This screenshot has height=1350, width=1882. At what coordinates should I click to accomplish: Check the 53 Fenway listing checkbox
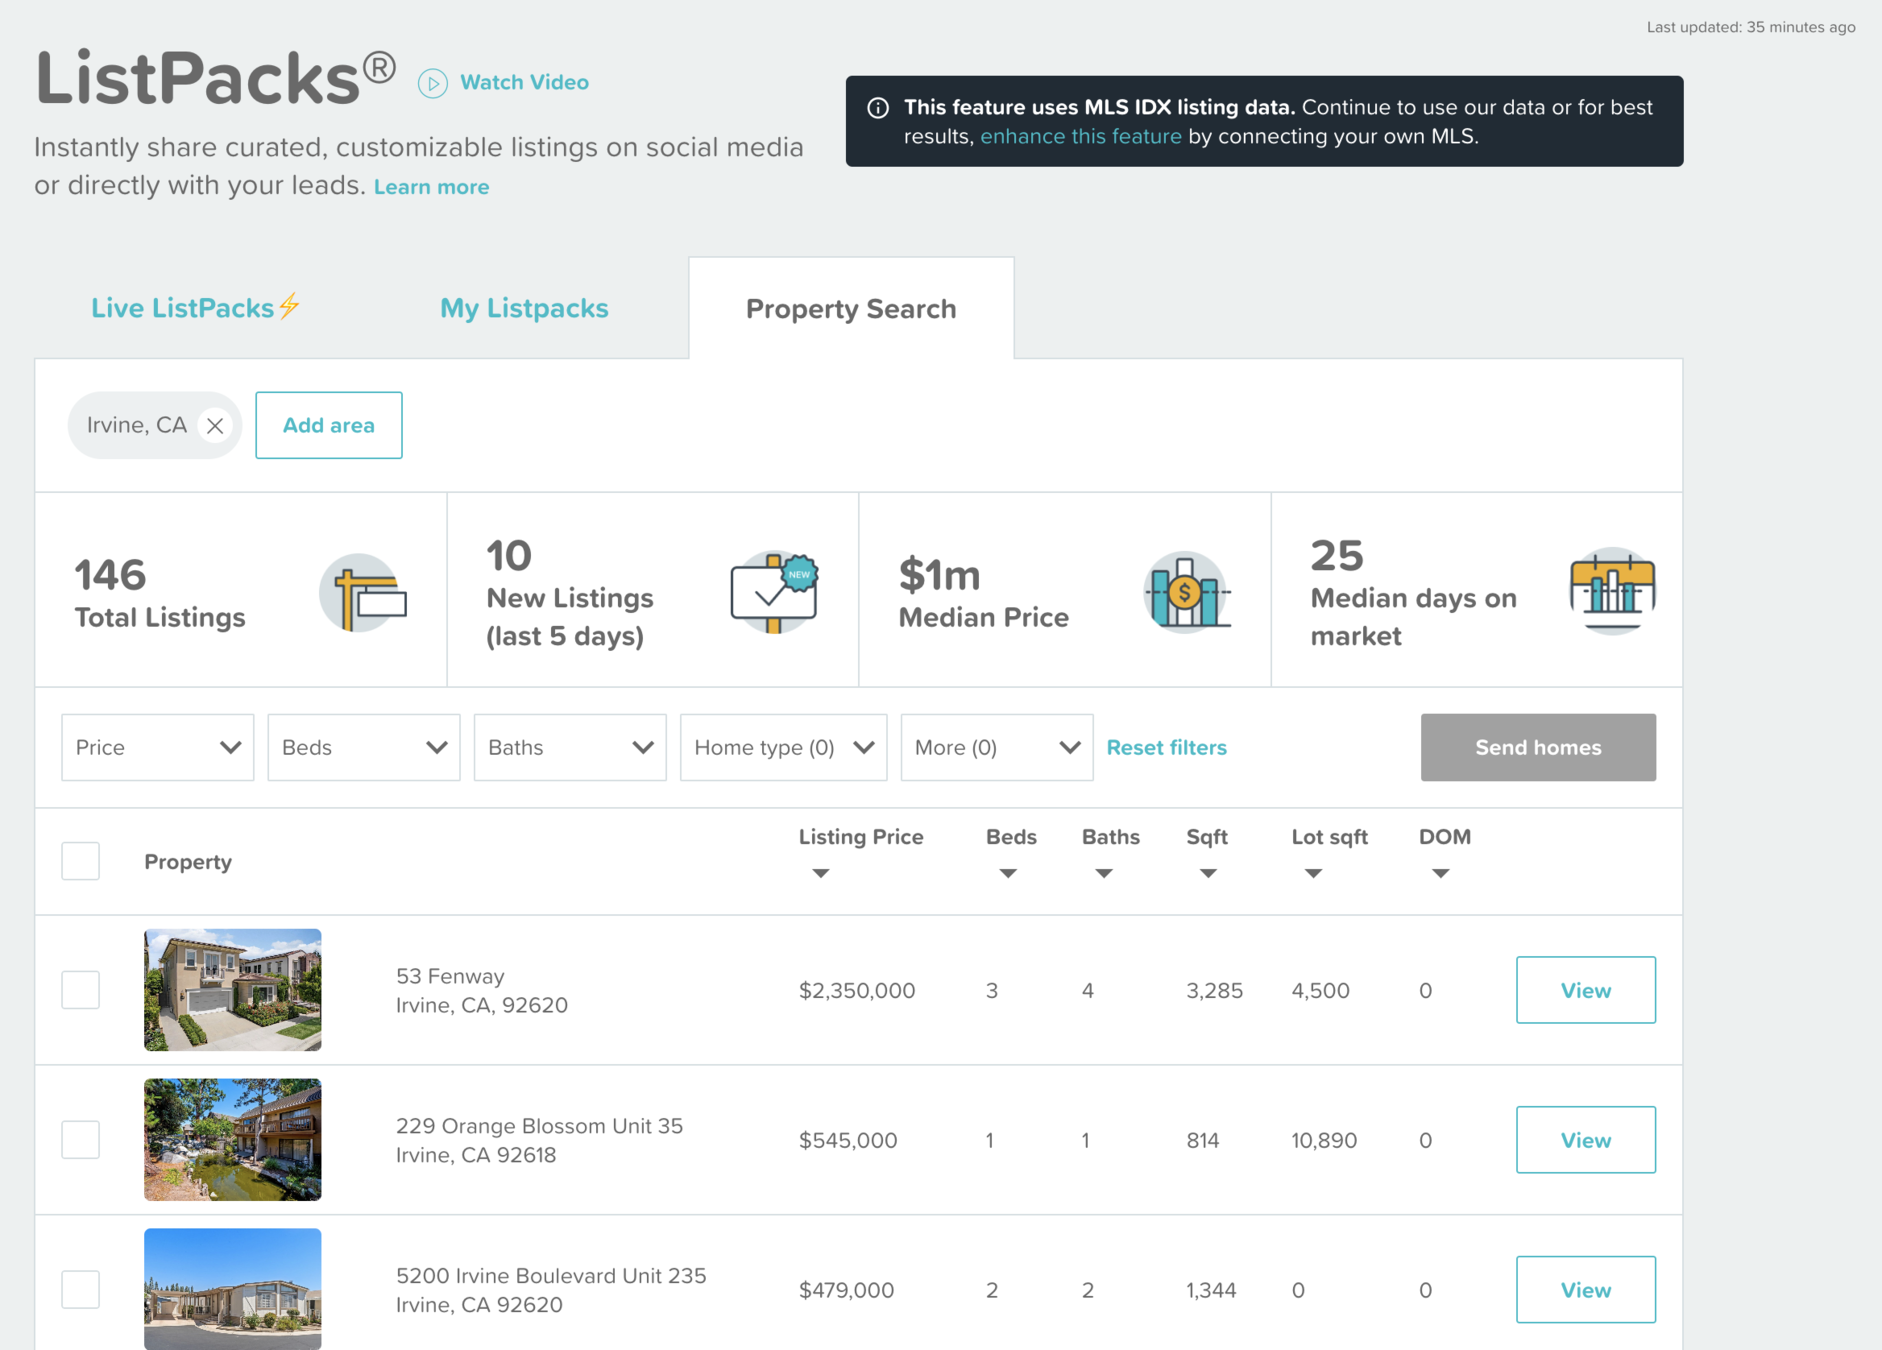[x=80, y=990]
